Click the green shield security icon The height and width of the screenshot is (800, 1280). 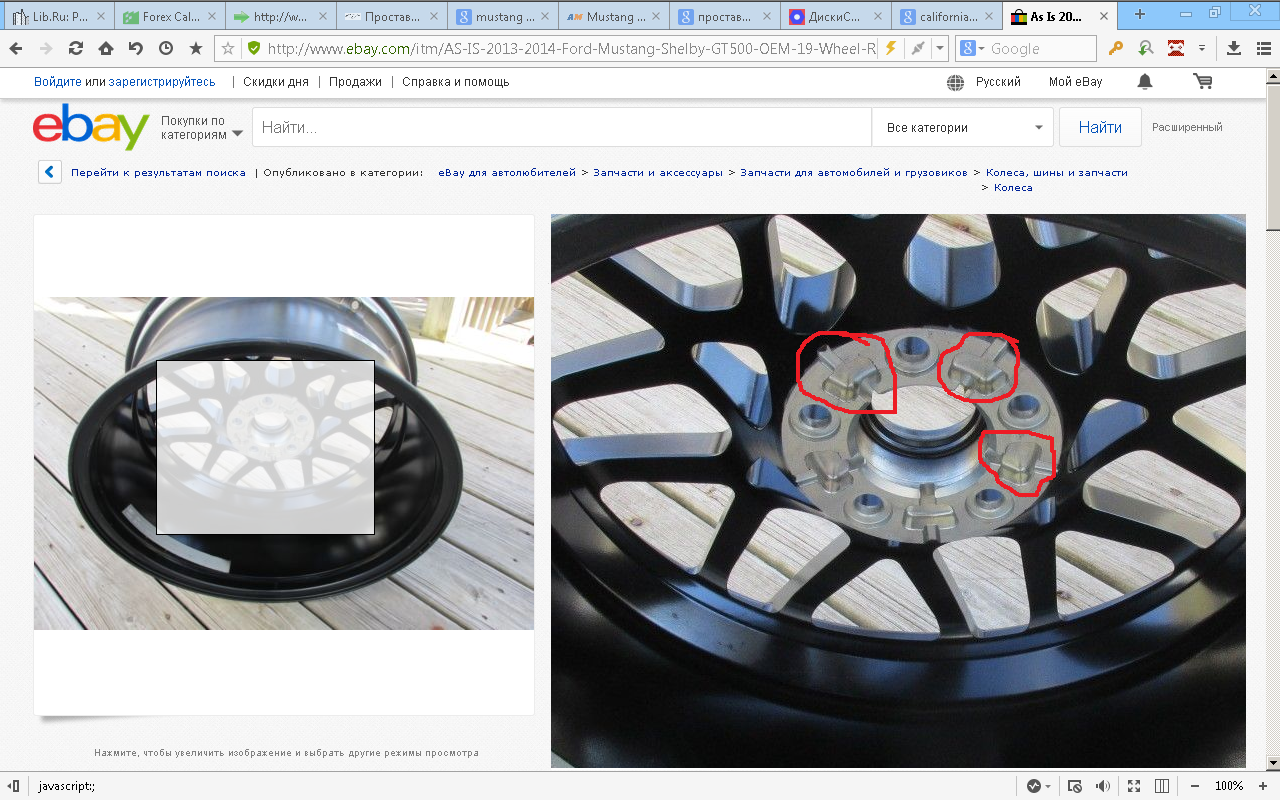point(253,48)
